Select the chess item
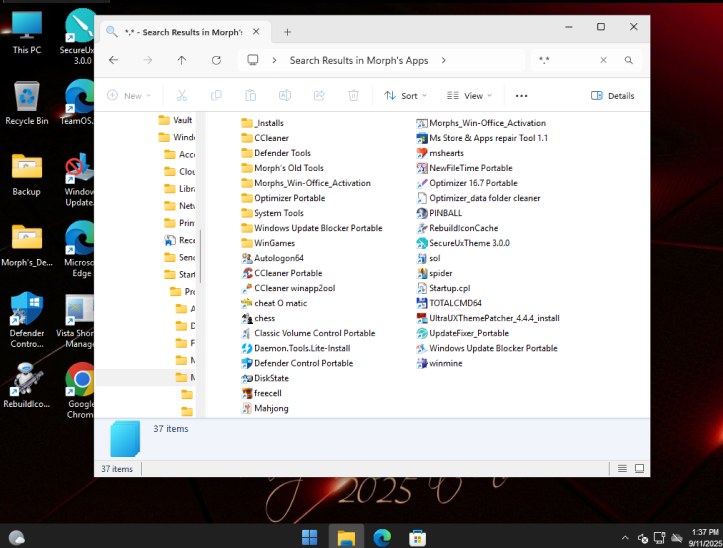This screenshot has width=723, height=548. [258, 318]
